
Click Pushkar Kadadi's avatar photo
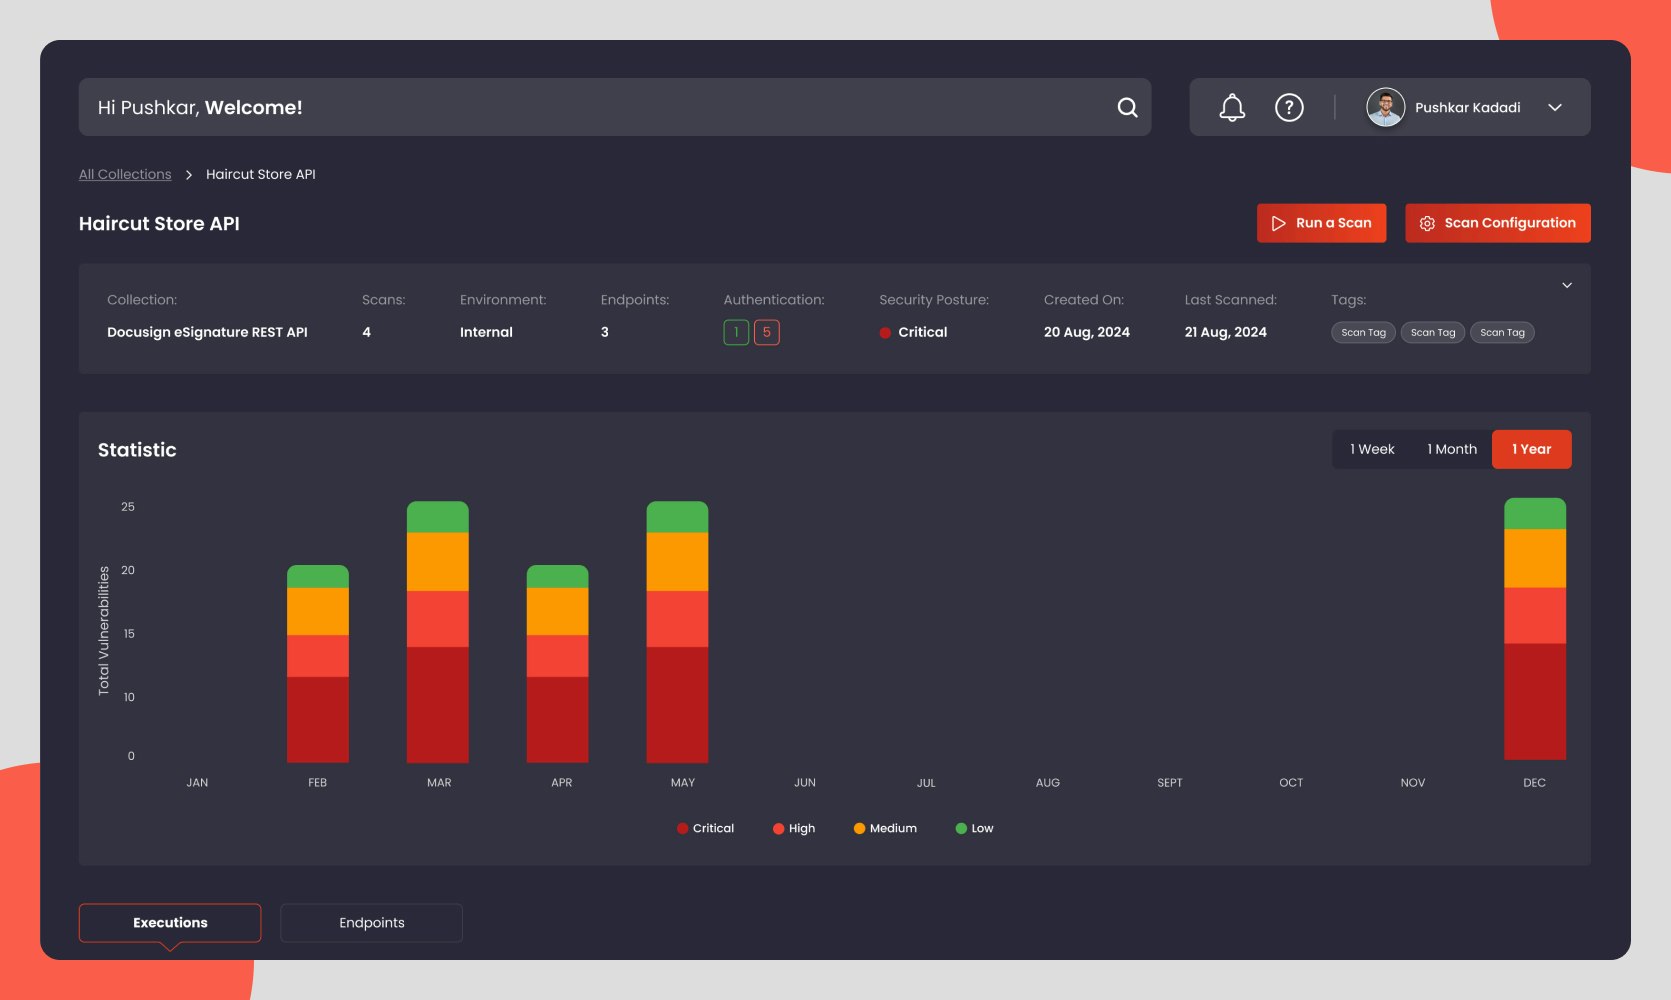1385,107
